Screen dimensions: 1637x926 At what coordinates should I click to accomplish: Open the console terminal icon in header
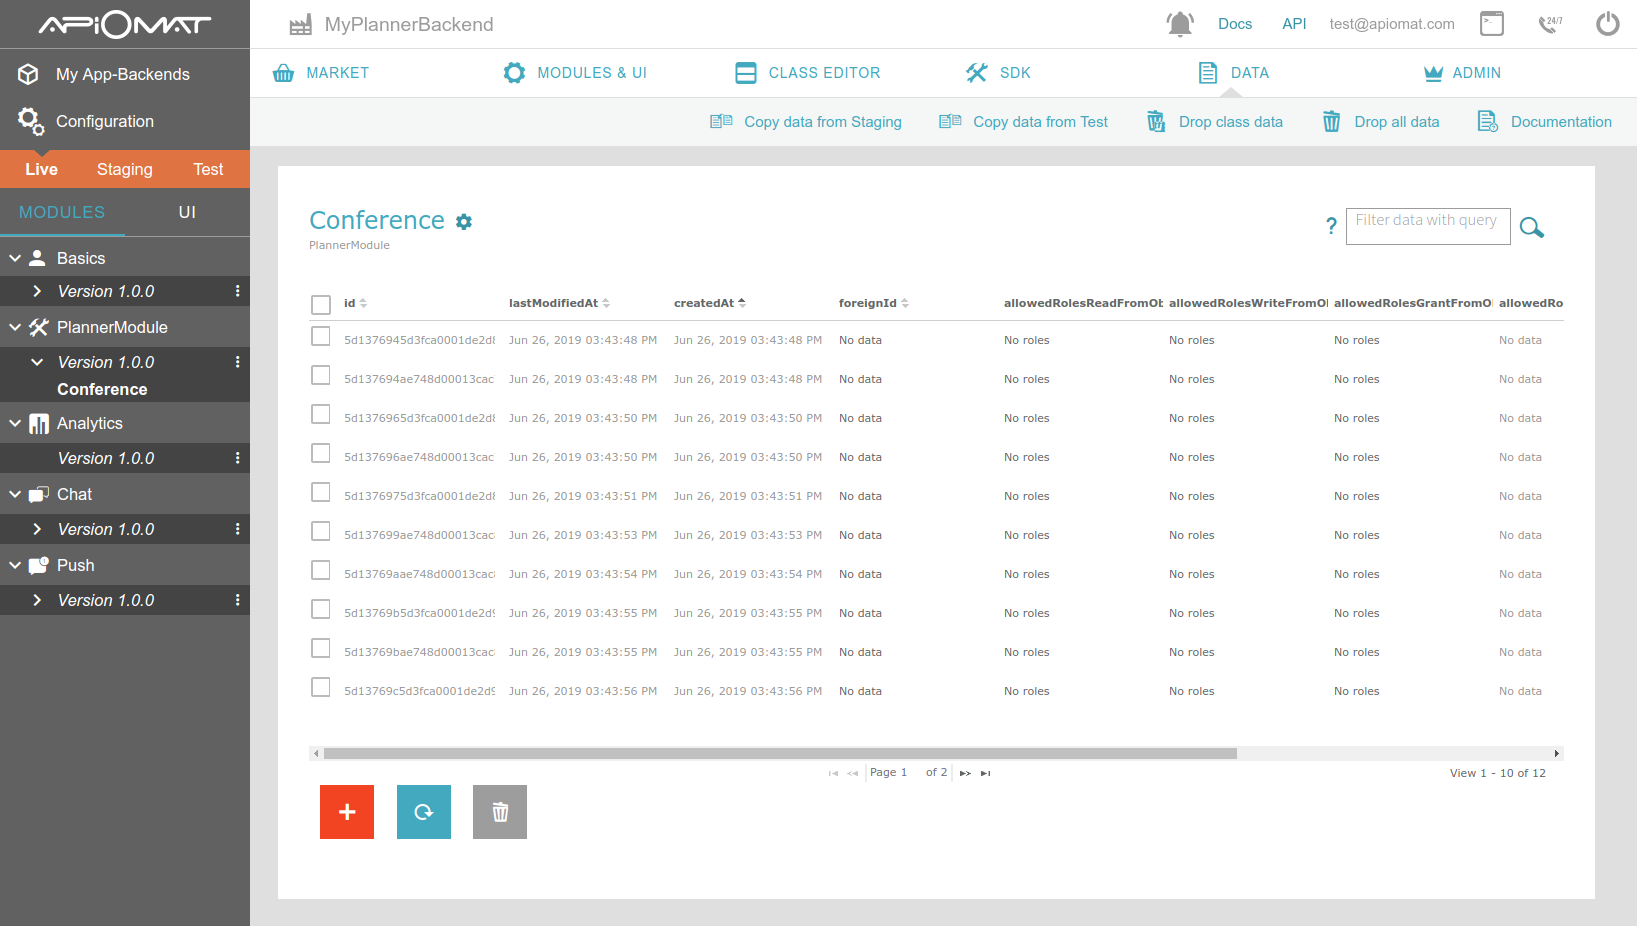coord(1492,24)
